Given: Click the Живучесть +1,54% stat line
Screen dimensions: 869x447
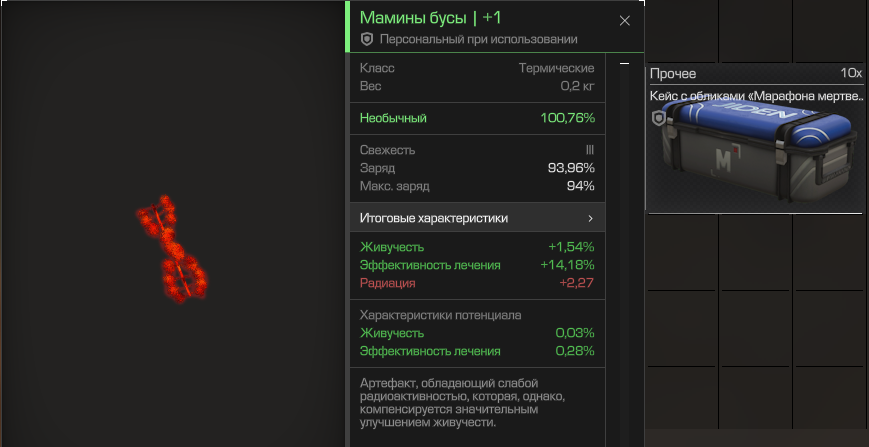Looking at the screenshot, I should tap(477, 246).
